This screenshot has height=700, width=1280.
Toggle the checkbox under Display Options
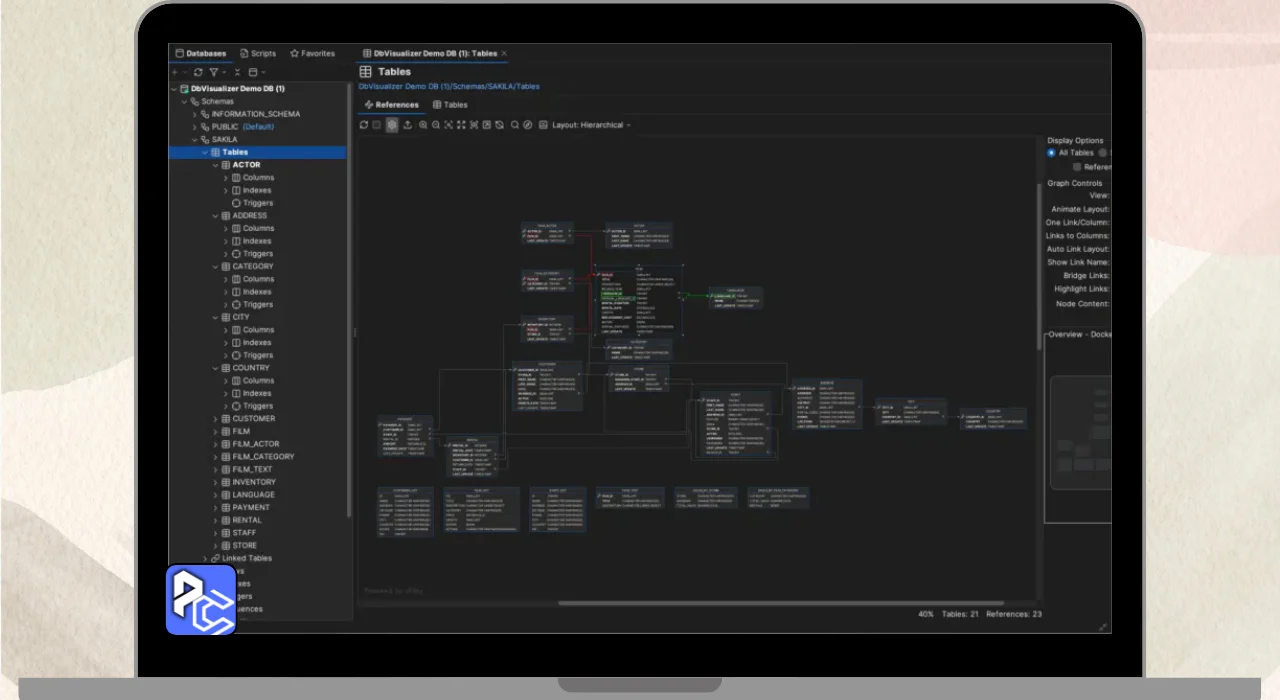pyautogui.click(x=1077, y=167)
